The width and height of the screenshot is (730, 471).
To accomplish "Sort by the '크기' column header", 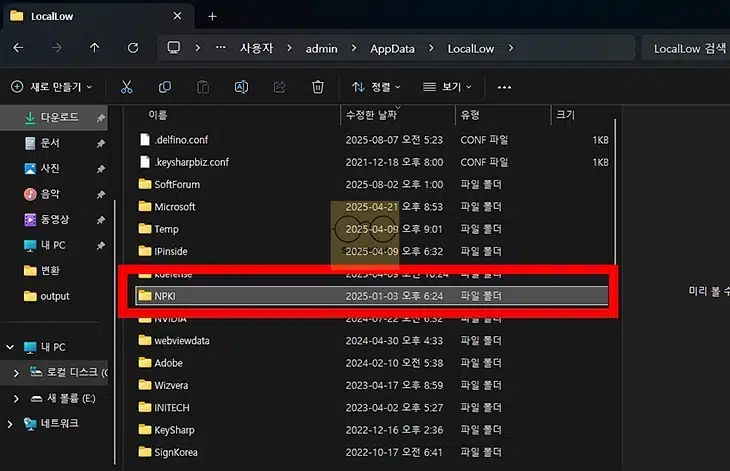I will click(566, 115).
